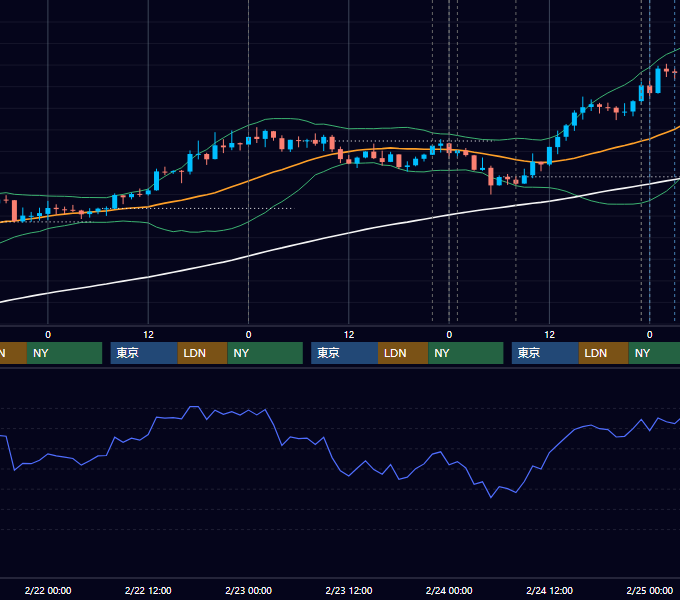Click the 2/22 00:00 time axis label
This screenshot has width=680, height=600.
click(48, 590)
